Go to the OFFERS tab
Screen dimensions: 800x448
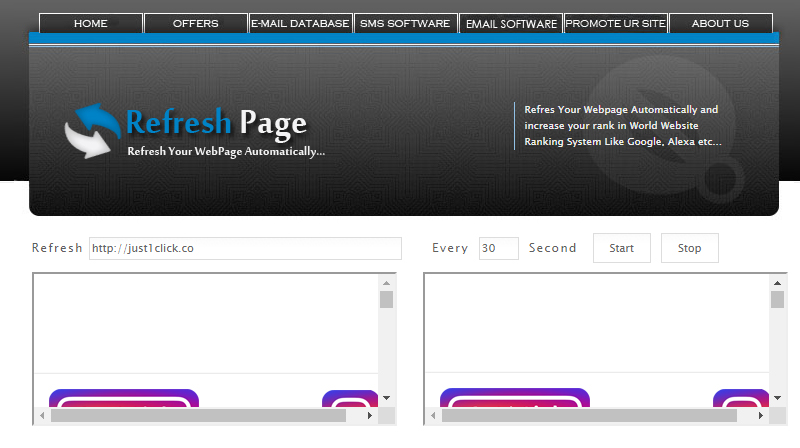click(195, 23)
